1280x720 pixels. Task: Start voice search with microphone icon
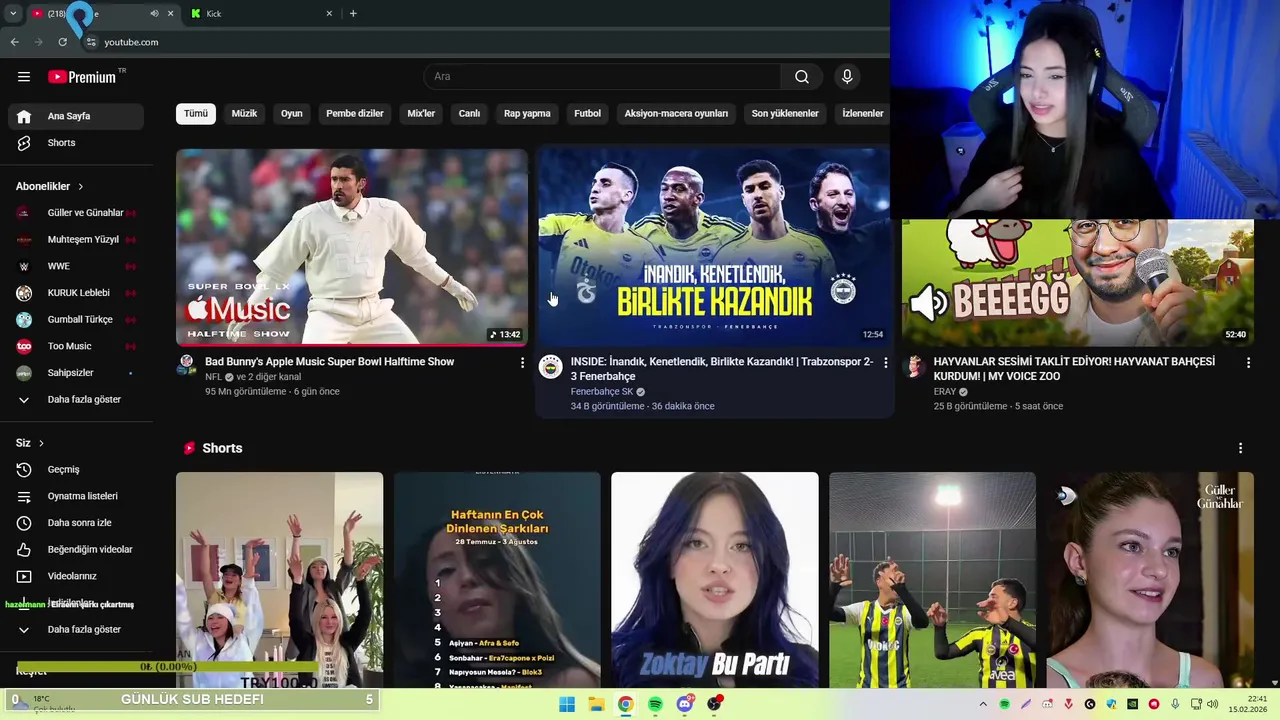click(847, 77)
